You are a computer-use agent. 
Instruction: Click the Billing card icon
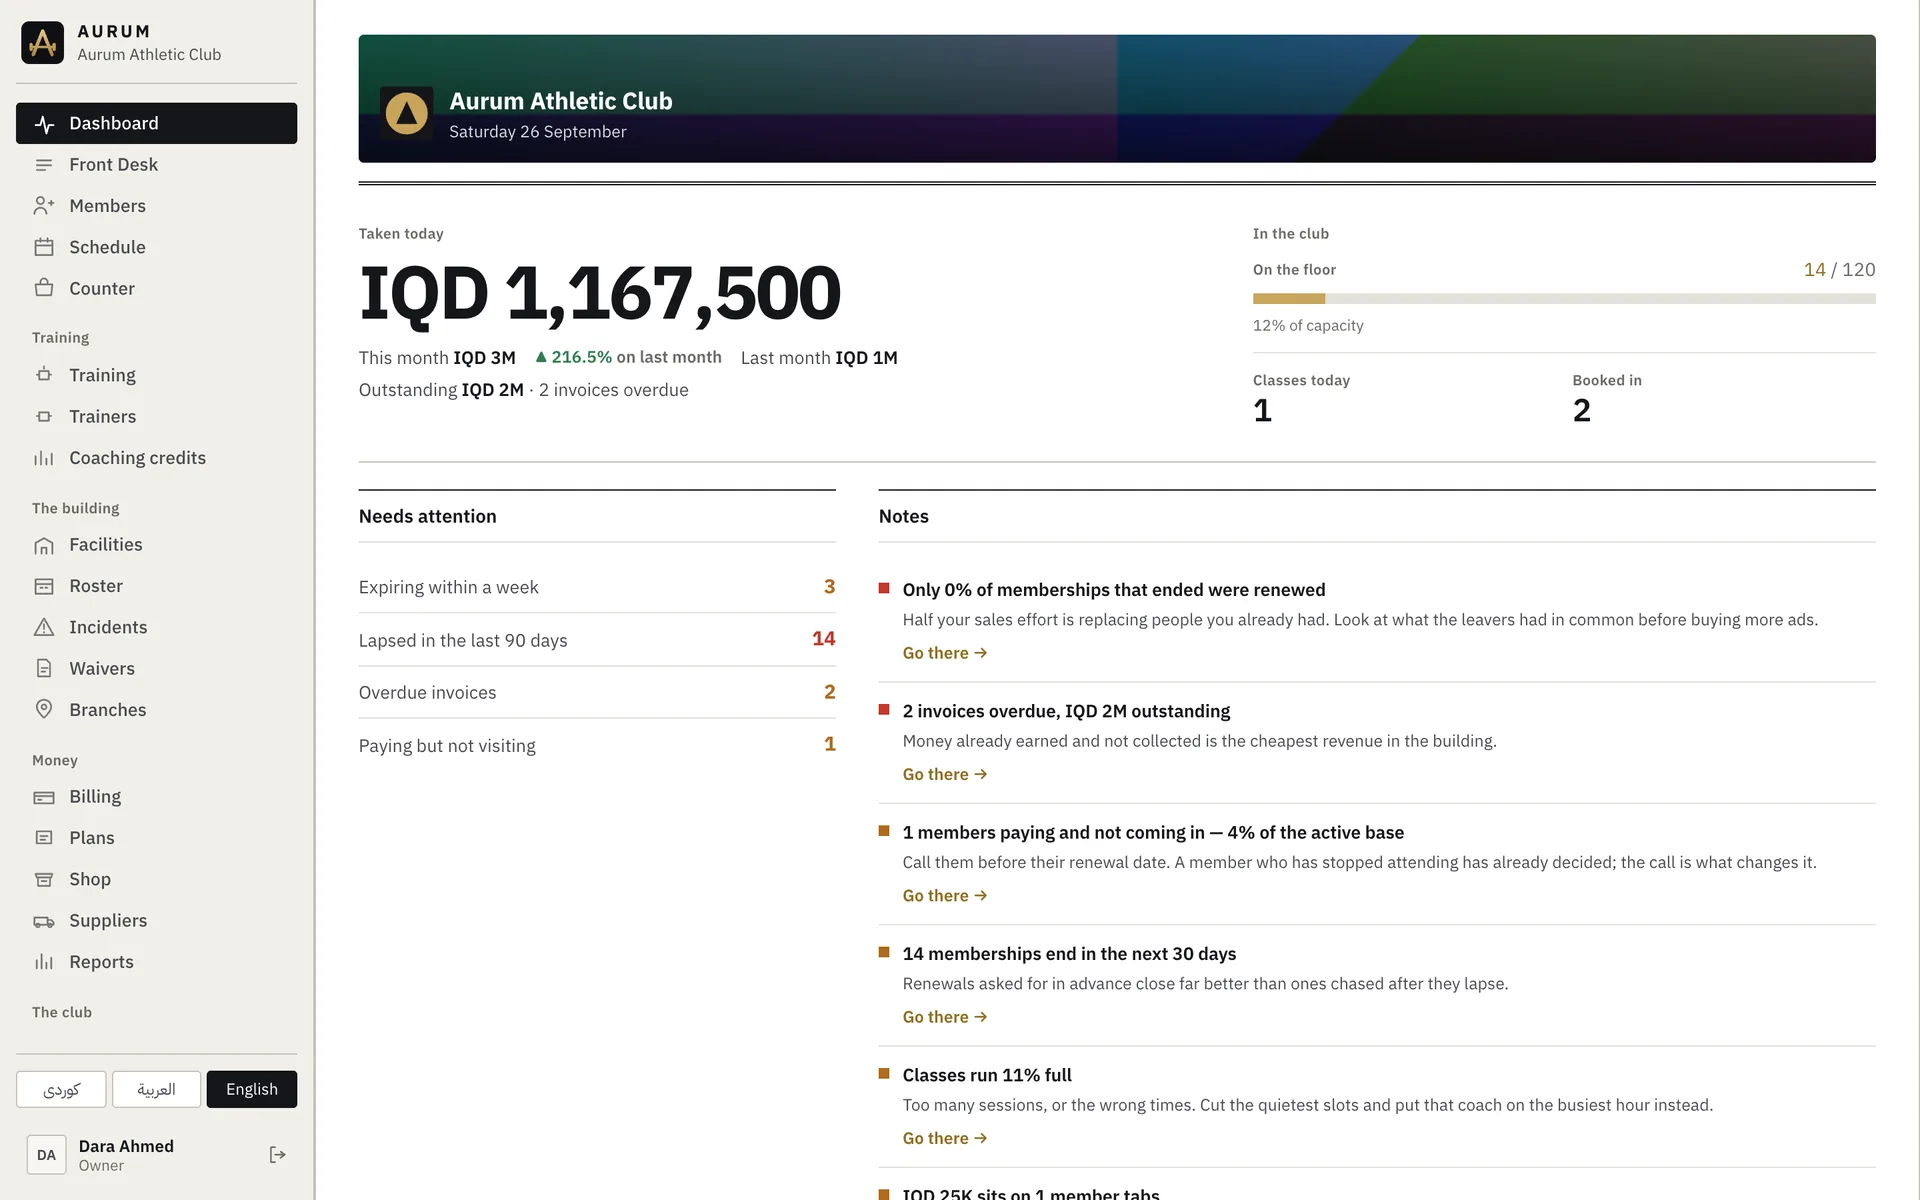44,797
